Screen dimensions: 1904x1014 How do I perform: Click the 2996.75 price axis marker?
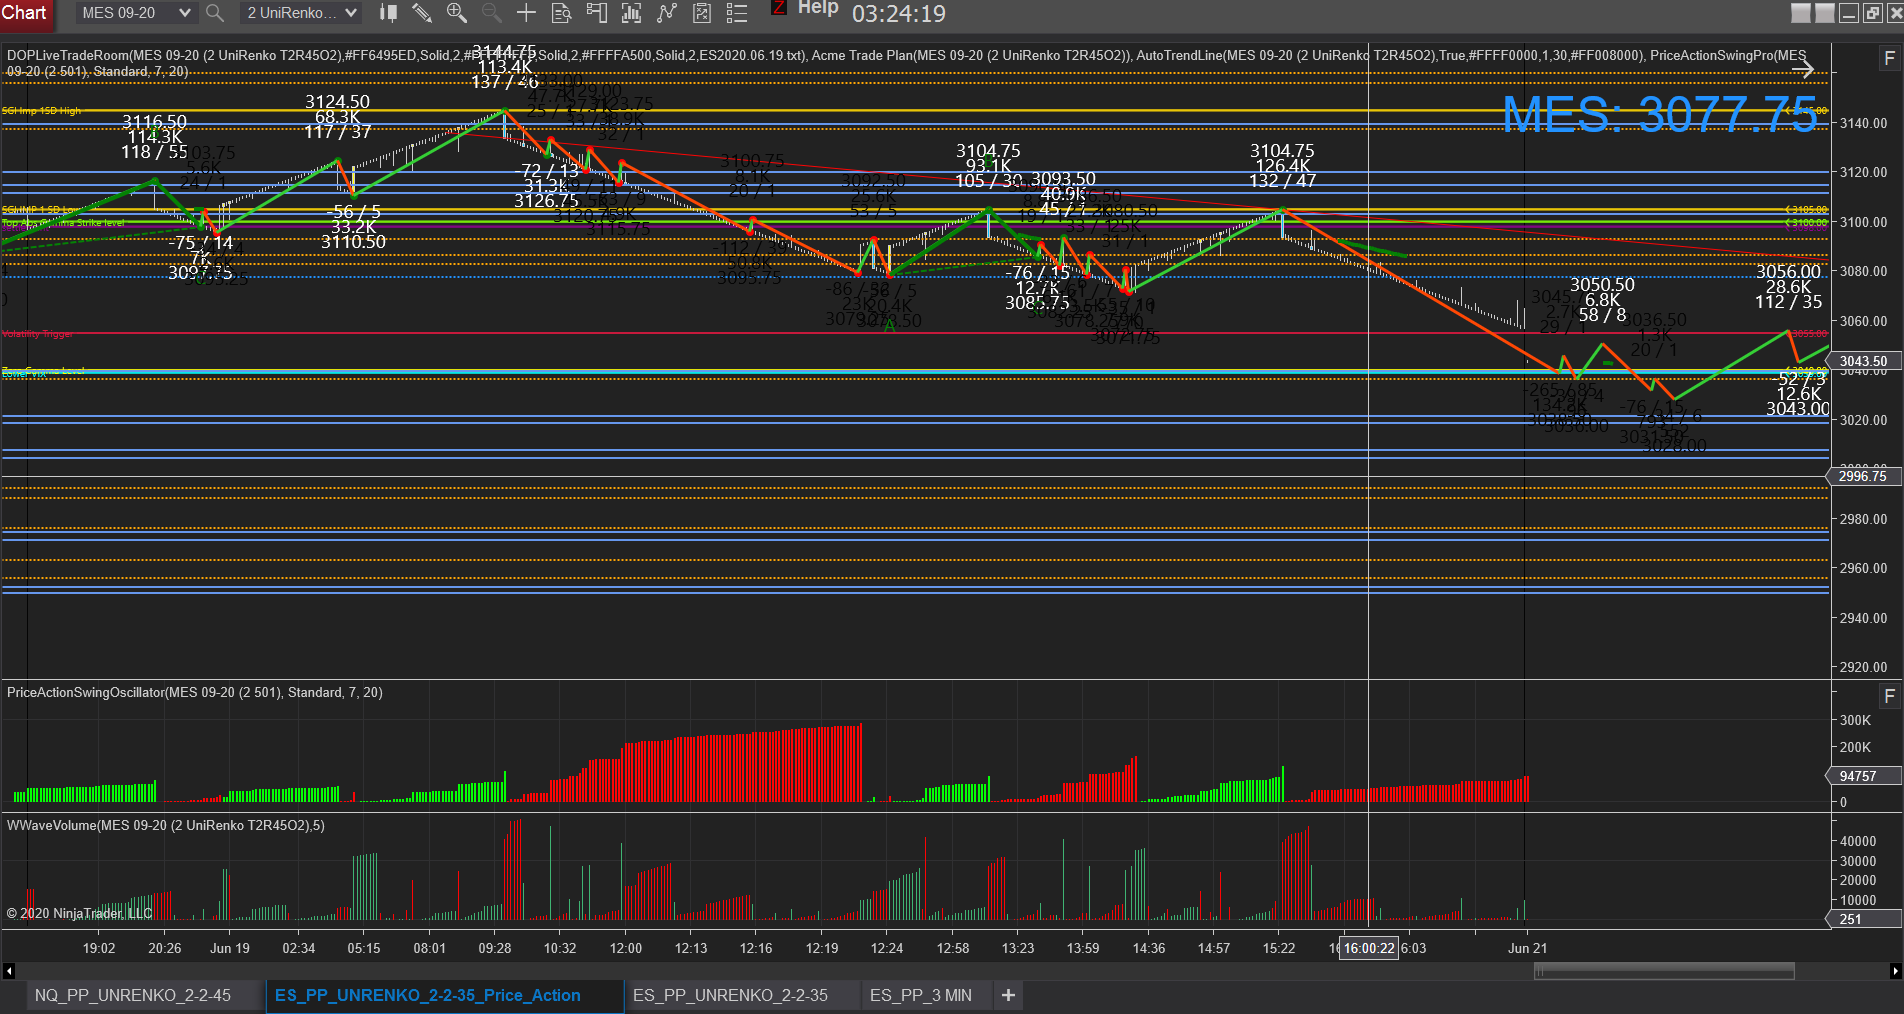(1863, 476)
